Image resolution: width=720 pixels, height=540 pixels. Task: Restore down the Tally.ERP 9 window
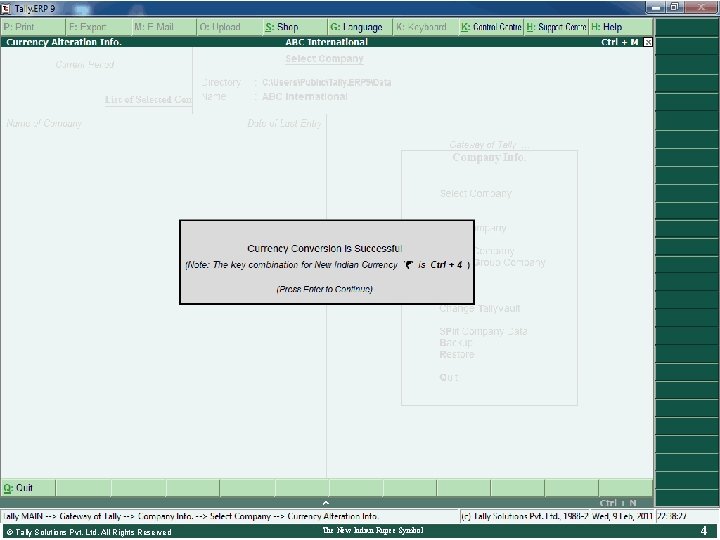(675, 7)
